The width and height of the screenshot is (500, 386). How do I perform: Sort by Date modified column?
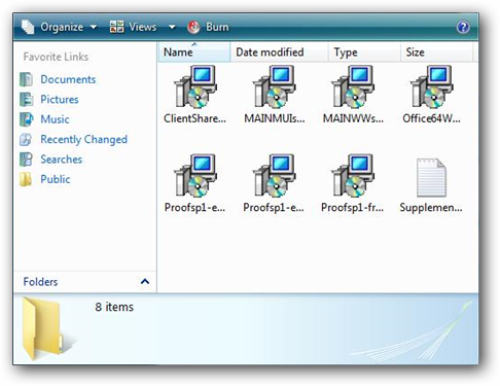point(279,52)
